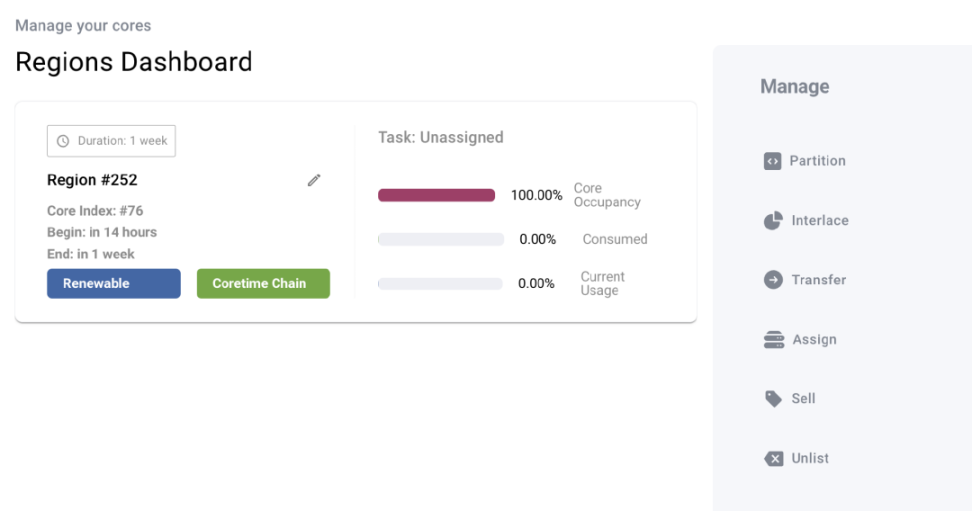972x511 pixels.
Task: Click the Regions Dashboard heading
Action: pos(134,62)
